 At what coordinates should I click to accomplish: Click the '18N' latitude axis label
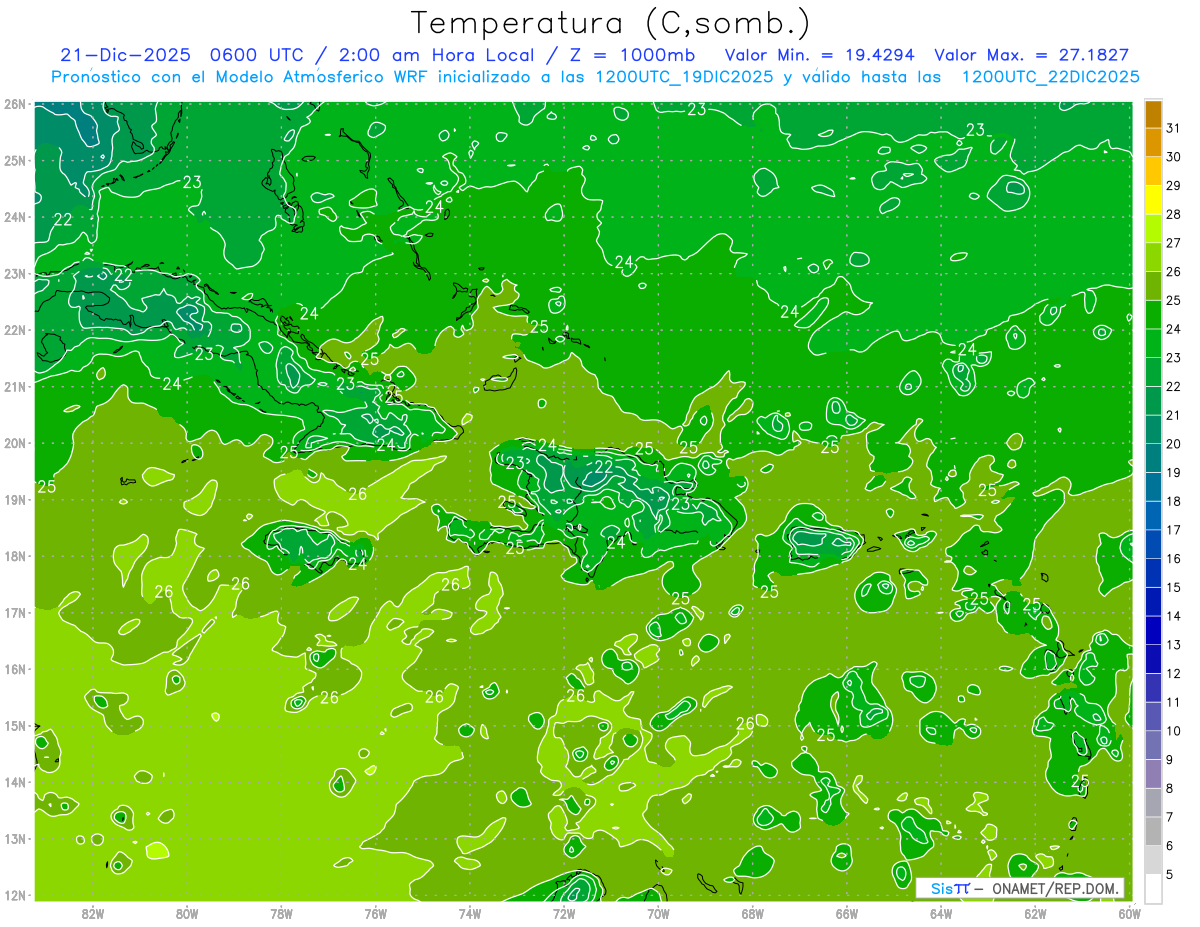tap(15, 556)
